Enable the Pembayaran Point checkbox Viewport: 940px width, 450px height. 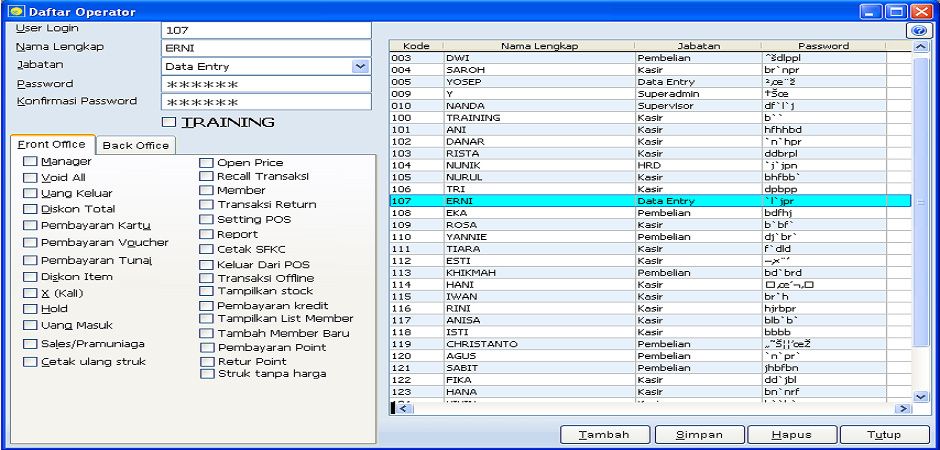coord(206,348)
